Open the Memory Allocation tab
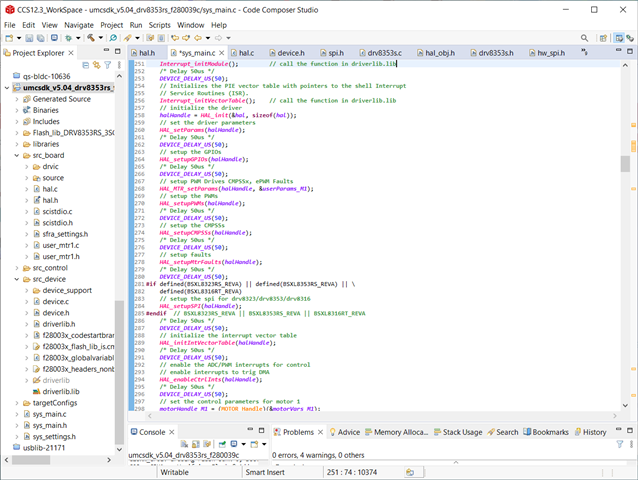This screenshot has width=638, height=480. 397,432
